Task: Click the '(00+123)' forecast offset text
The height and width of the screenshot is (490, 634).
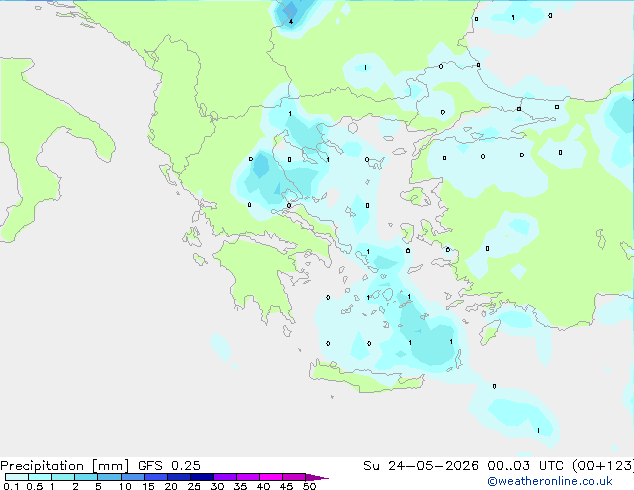Action: point(602,466)
